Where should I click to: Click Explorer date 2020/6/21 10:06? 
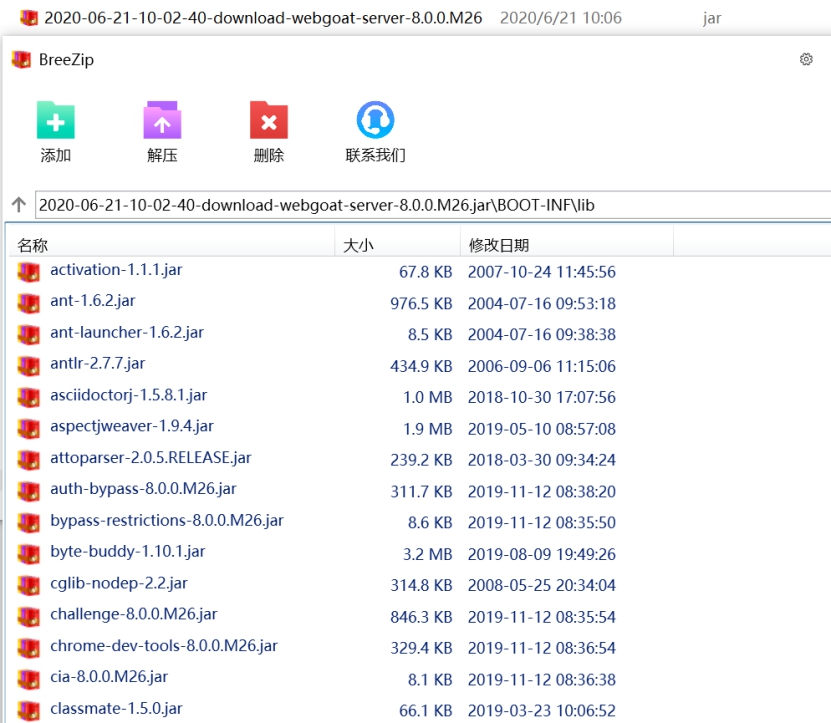(x=561, y=18)
